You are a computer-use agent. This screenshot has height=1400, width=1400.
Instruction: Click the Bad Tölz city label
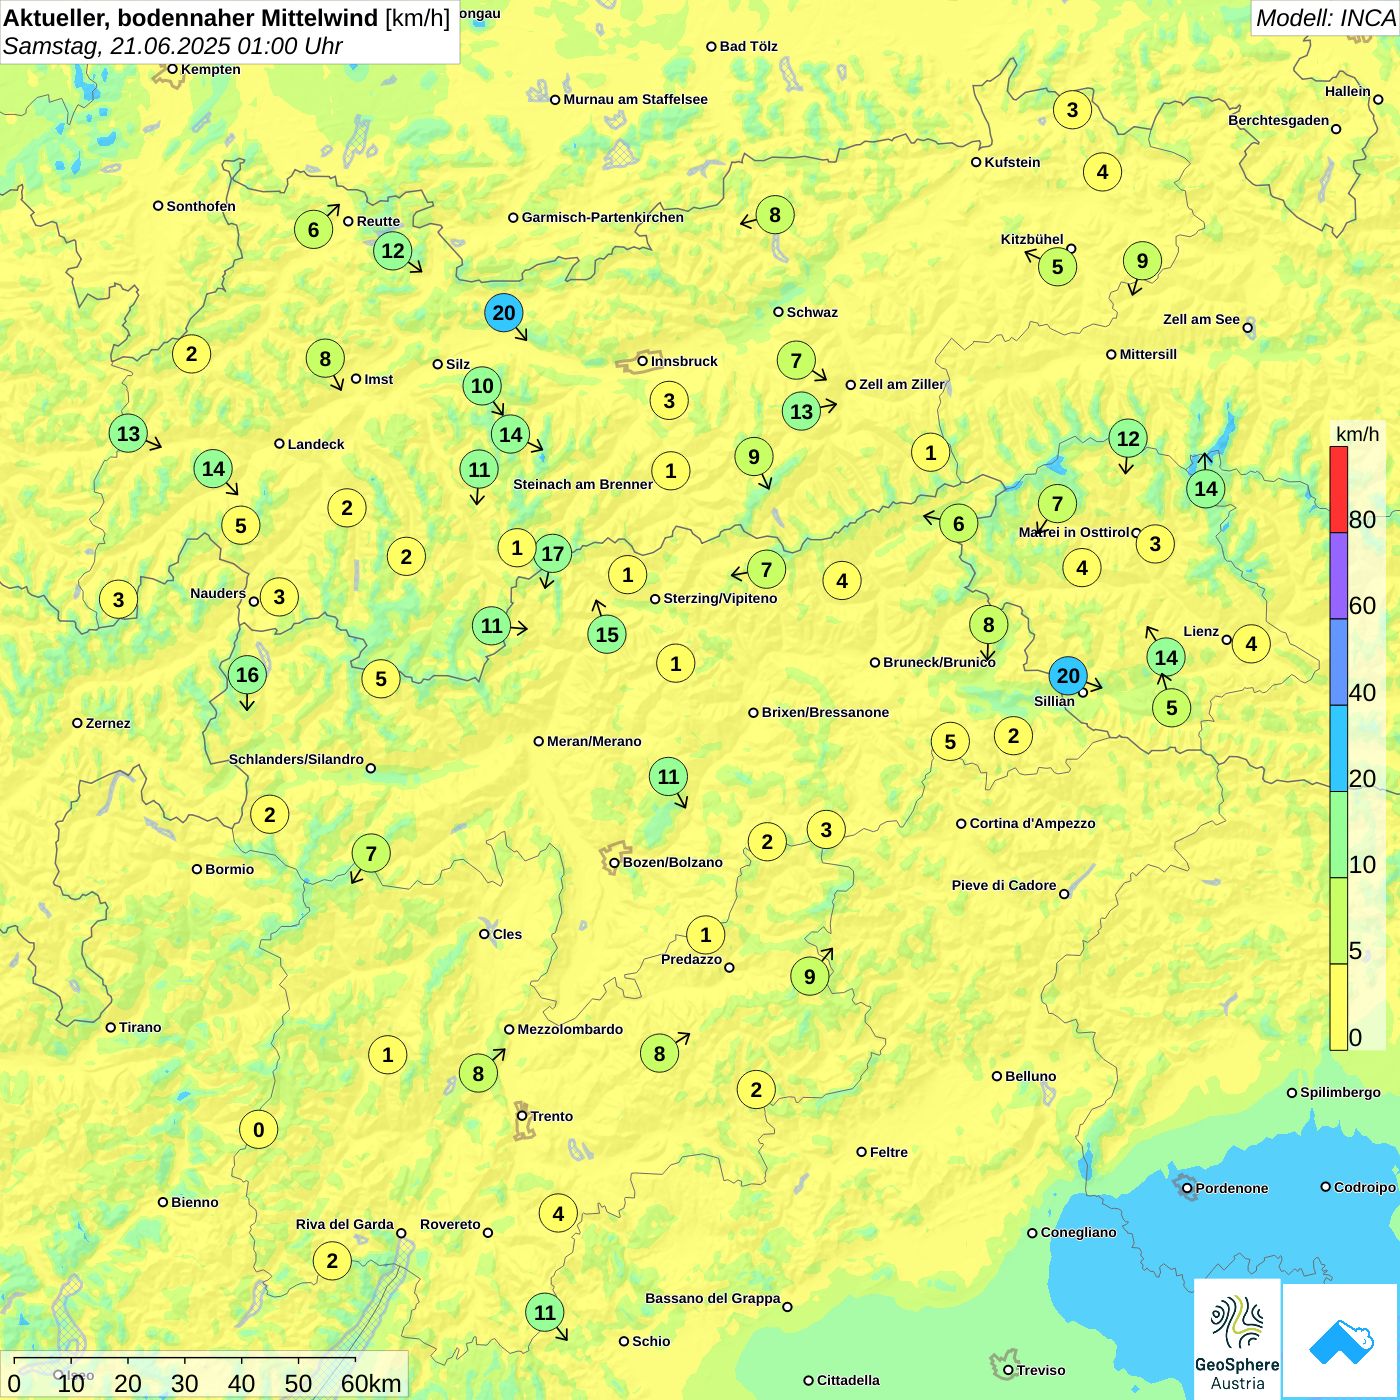coord(748,46)
